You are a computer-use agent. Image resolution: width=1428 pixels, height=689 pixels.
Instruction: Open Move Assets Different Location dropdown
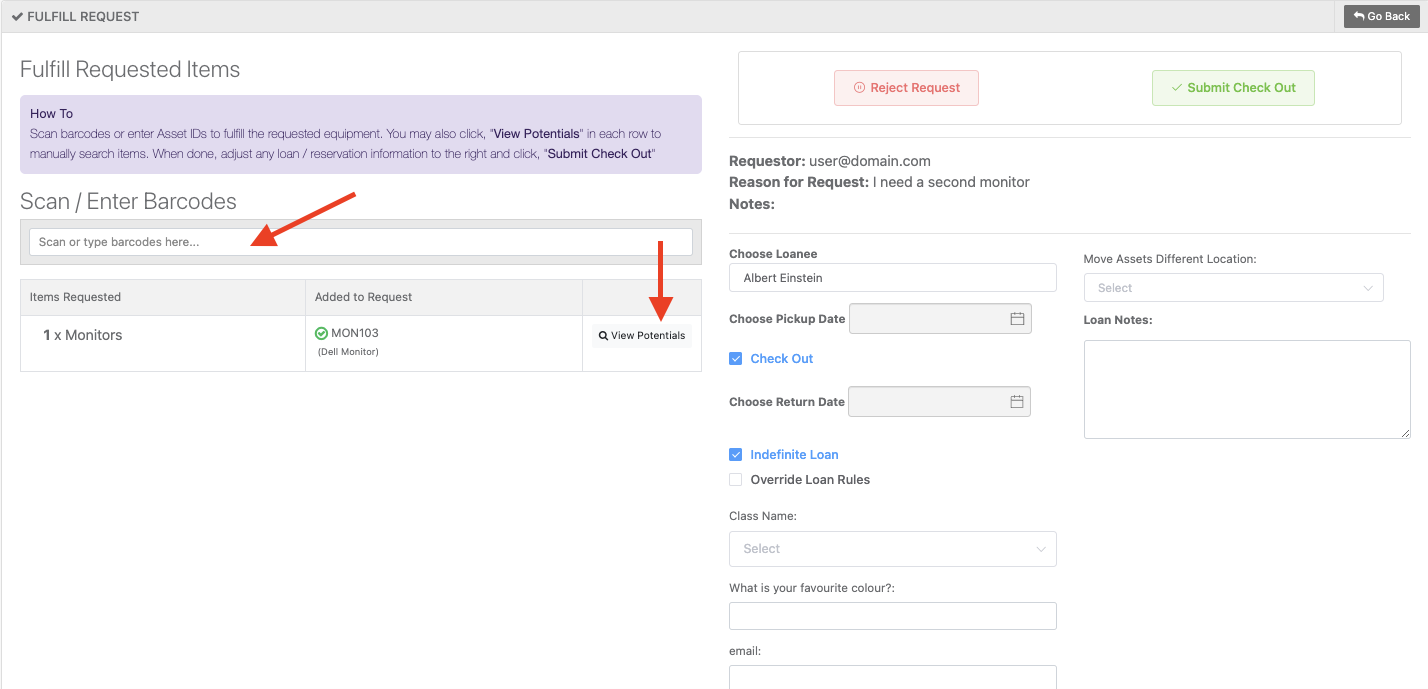pyautogui.click(x=1233, y=288)
